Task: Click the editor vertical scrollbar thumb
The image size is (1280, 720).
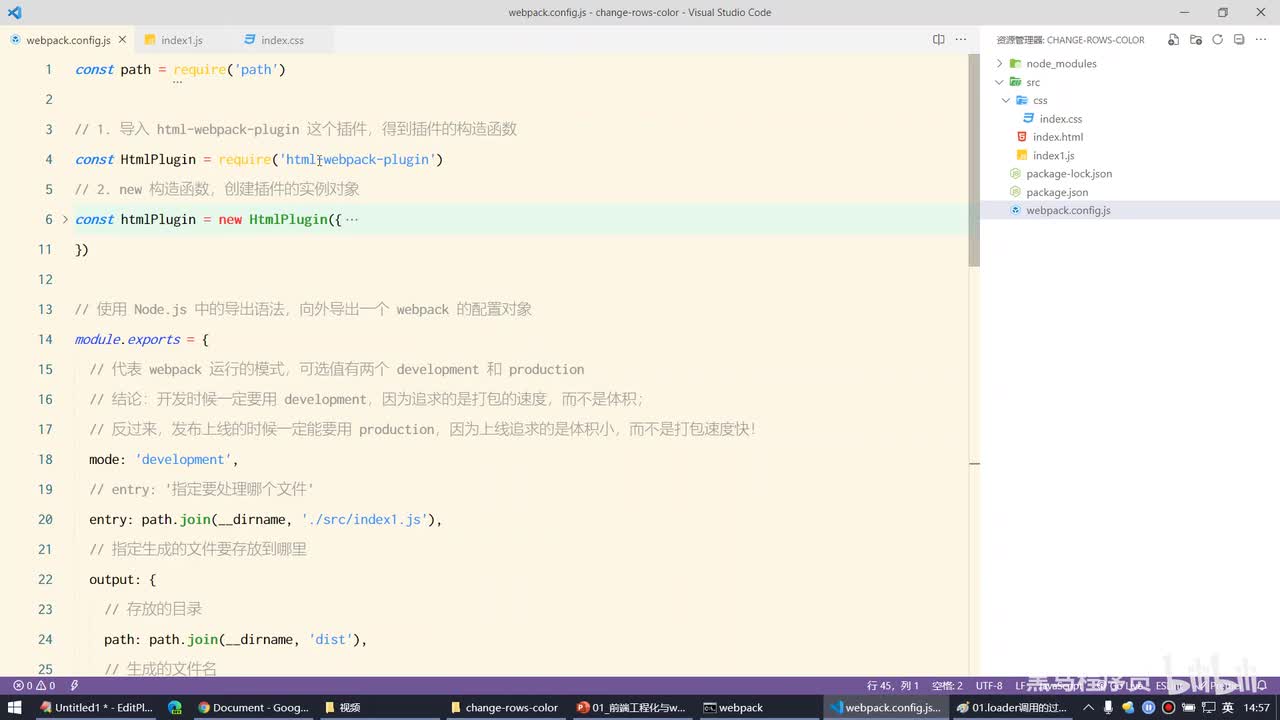Action: (x=974, y=160)
